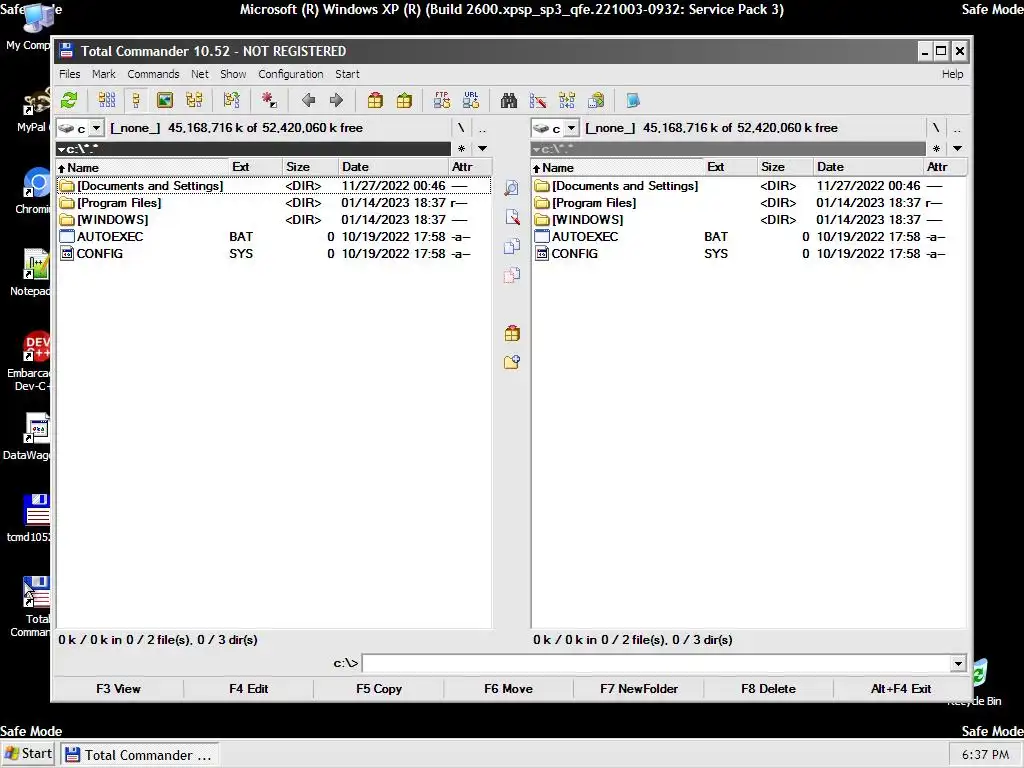The width and height of the screenshot is (1024, 768).
Task: Select AUTOEXEC BAT file in left panel
Action: click(x=274, y=237)
